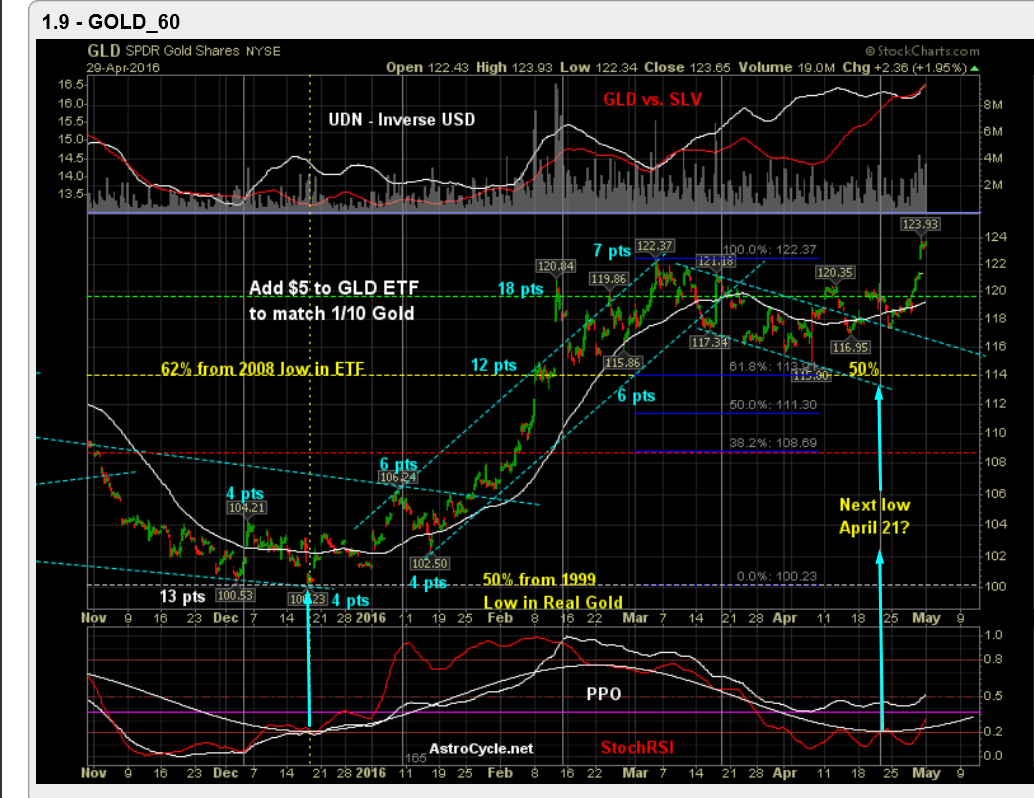Click the '117.34' price tag

[710, 342]
